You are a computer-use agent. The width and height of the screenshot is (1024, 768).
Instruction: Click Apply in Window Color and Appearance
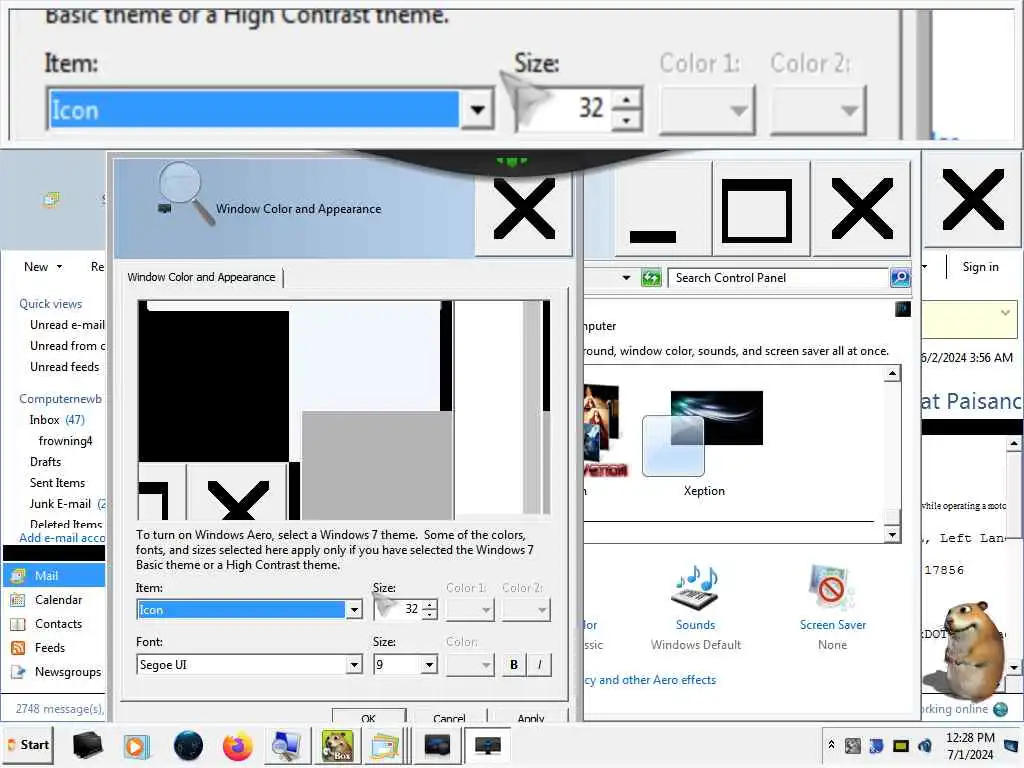pos(530,716)
